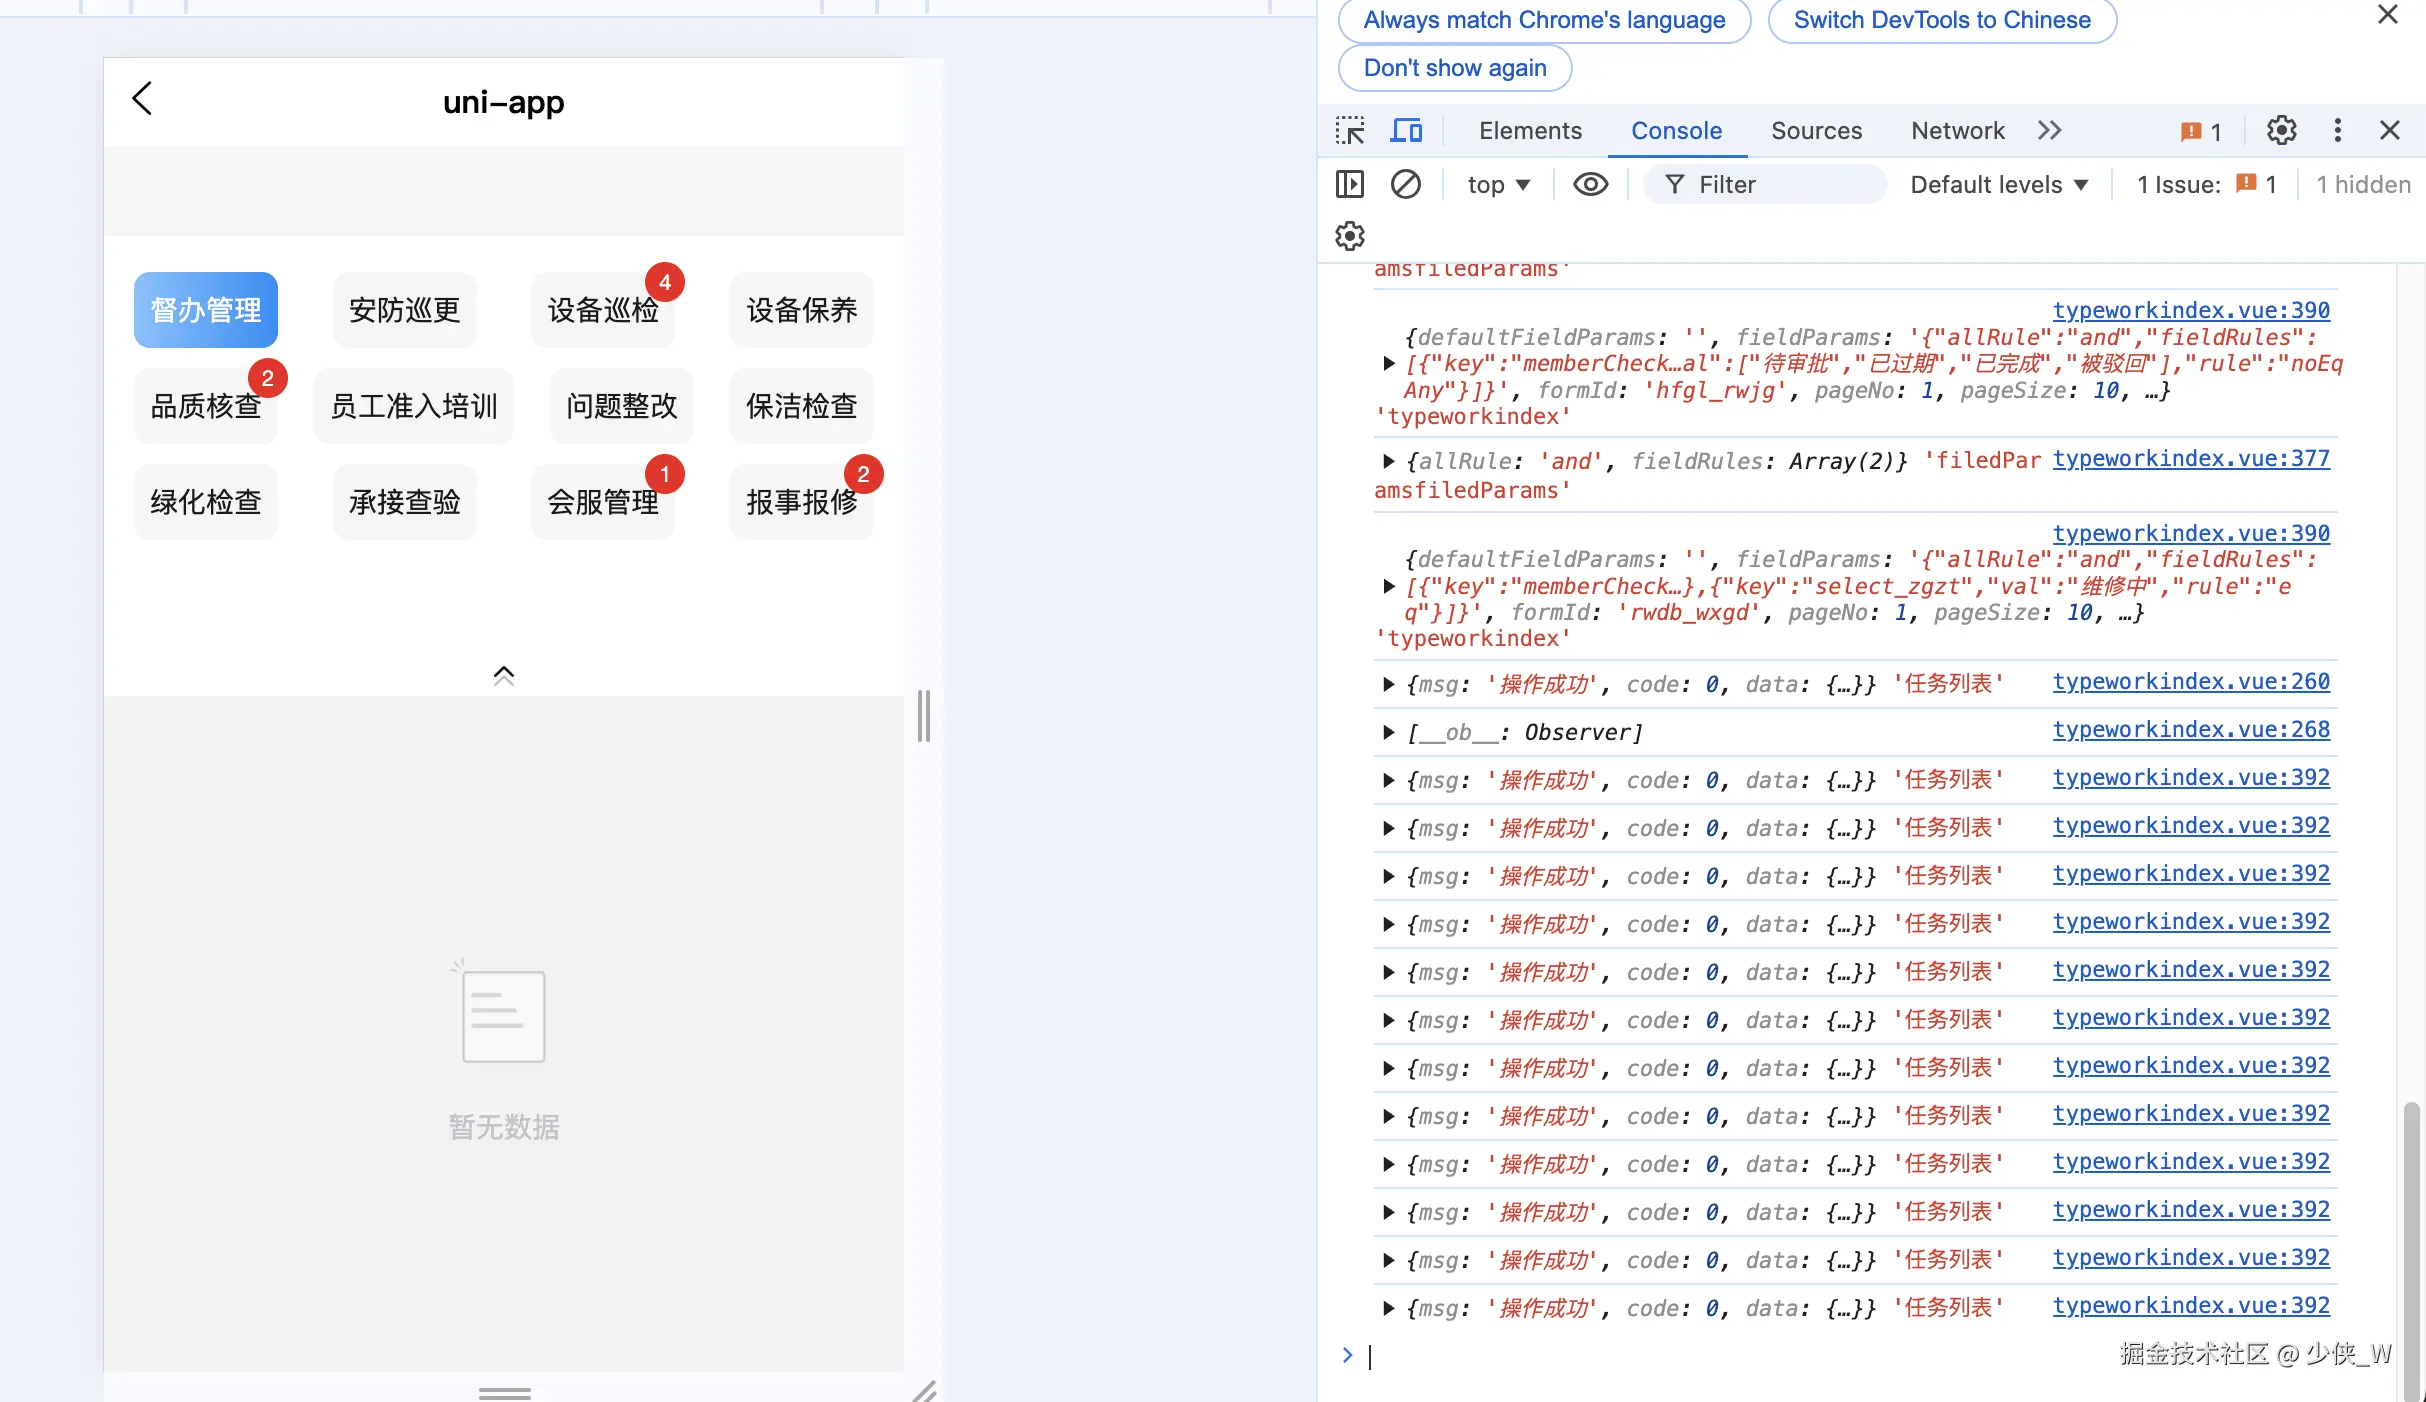The image size is (2426, 1402).
Task: Click 'Switch DevTools to Chinese' button
Action: click(1940, 19)
